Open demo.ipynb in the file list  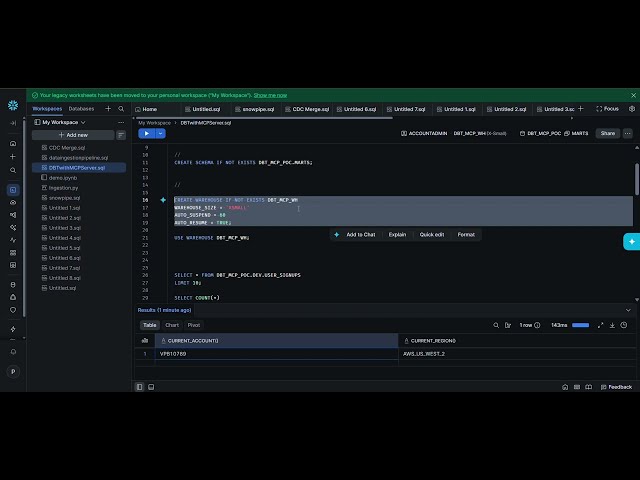(x=63, y=178)
